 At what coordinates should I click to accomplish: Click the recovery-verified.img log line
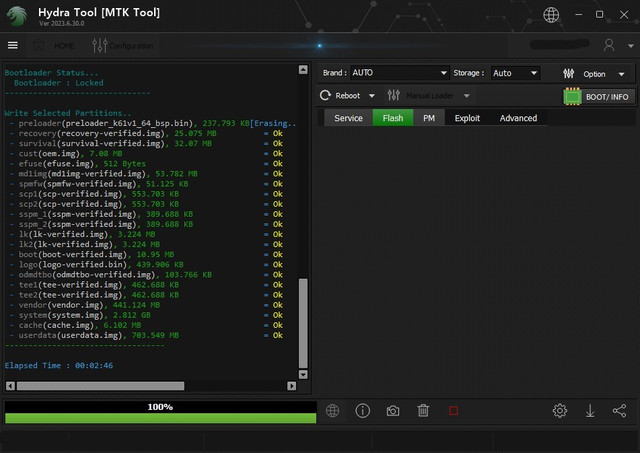point(146,133)
